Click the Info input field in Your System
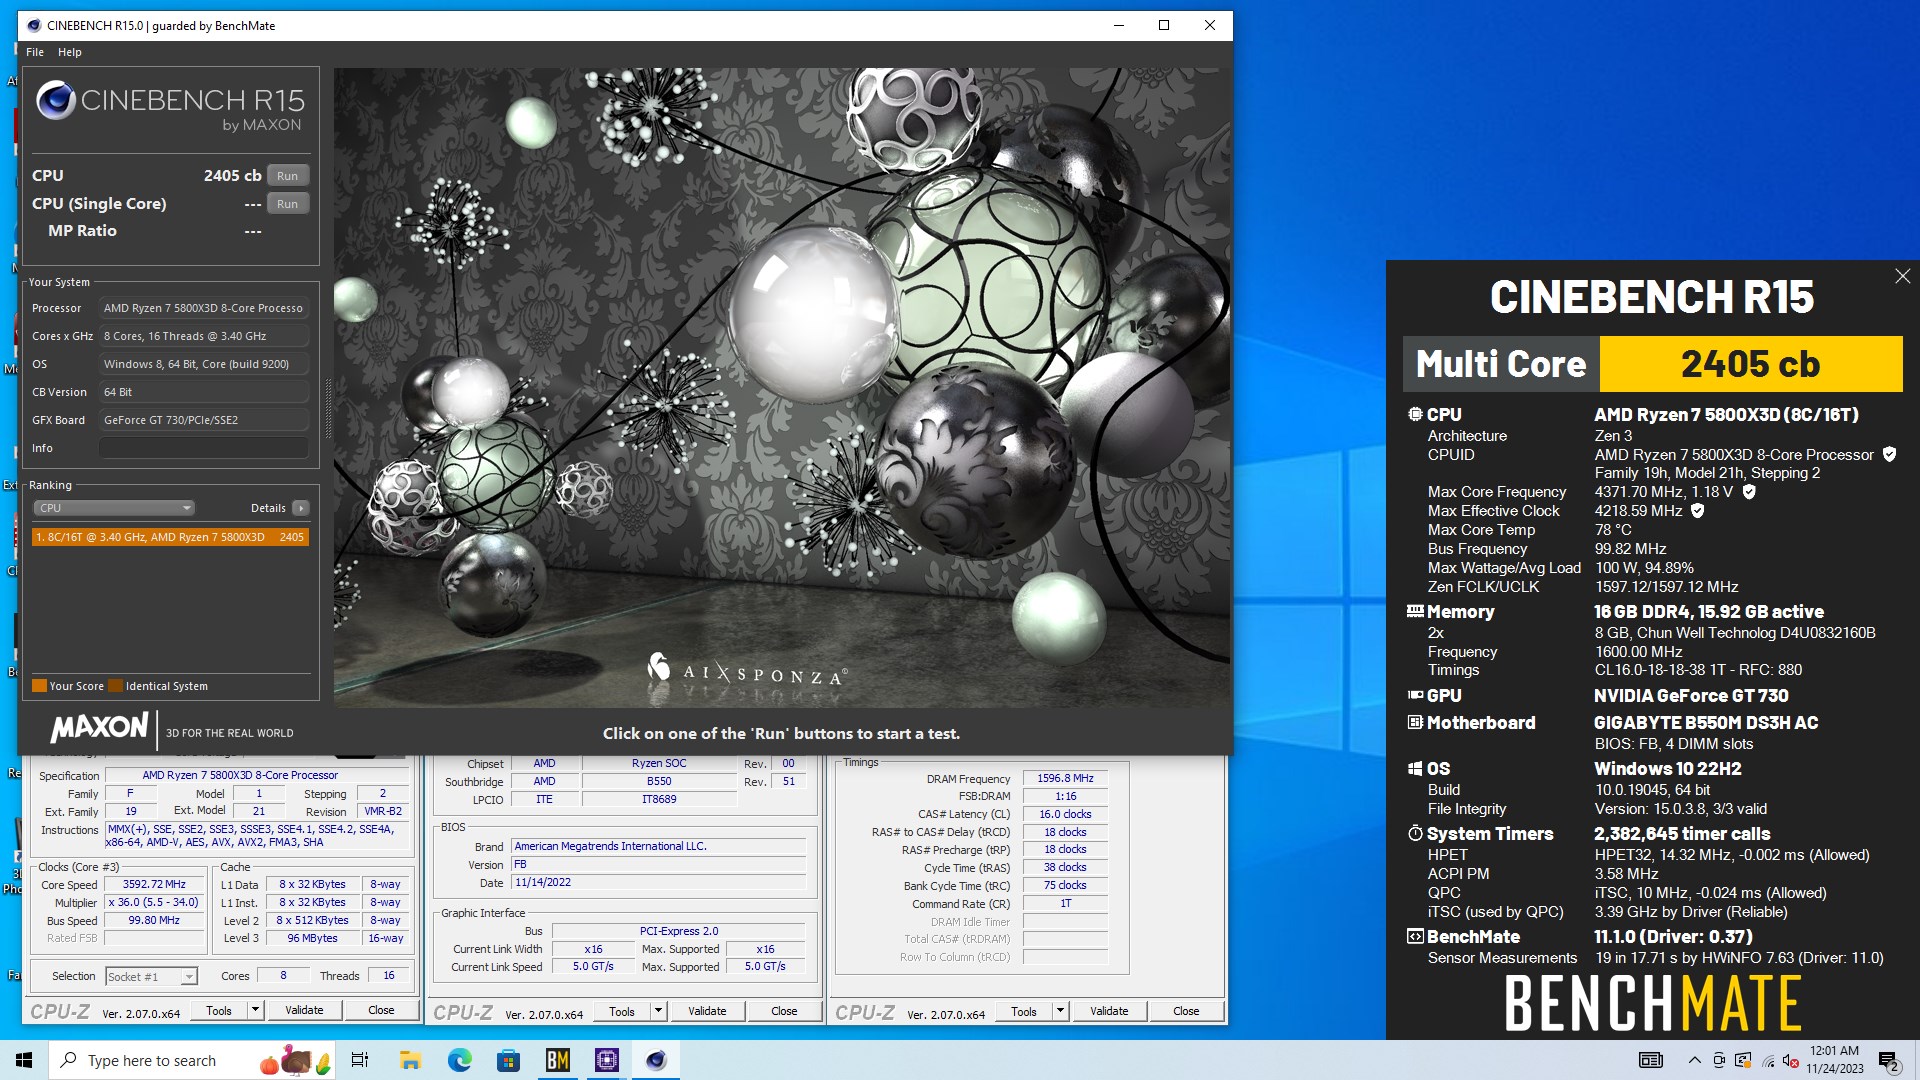This screenshot has width=1920, height=1080. [204, 448]
